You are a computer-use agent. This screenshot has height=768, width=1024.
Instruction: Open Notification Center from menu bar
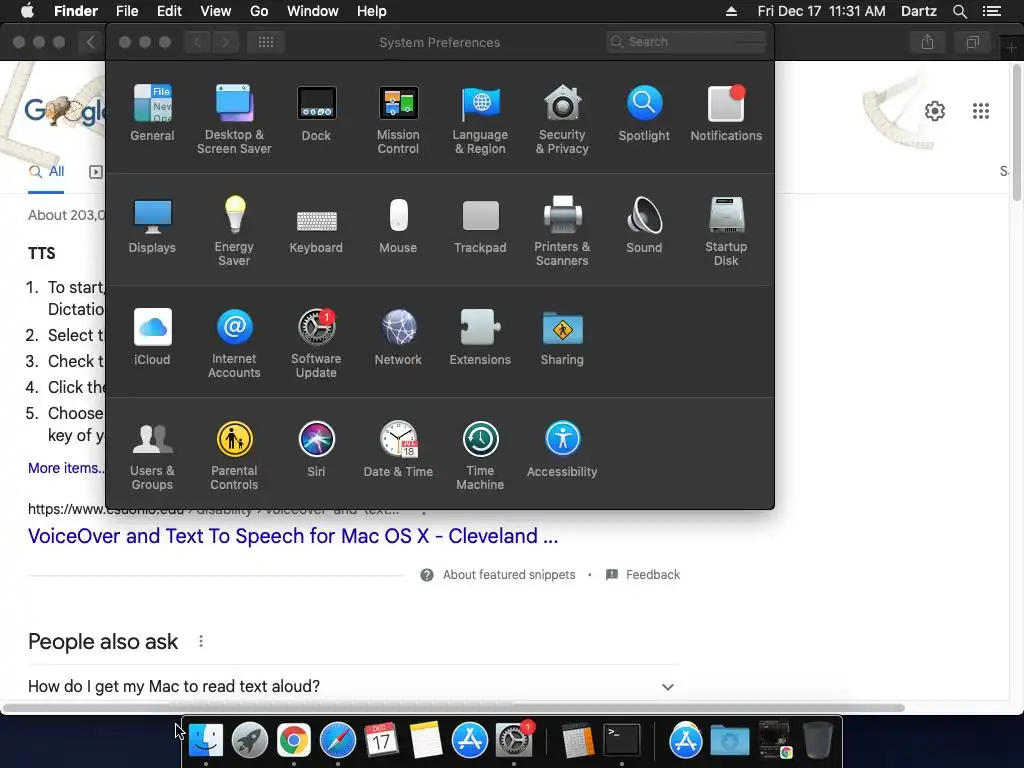coord(992,11)
